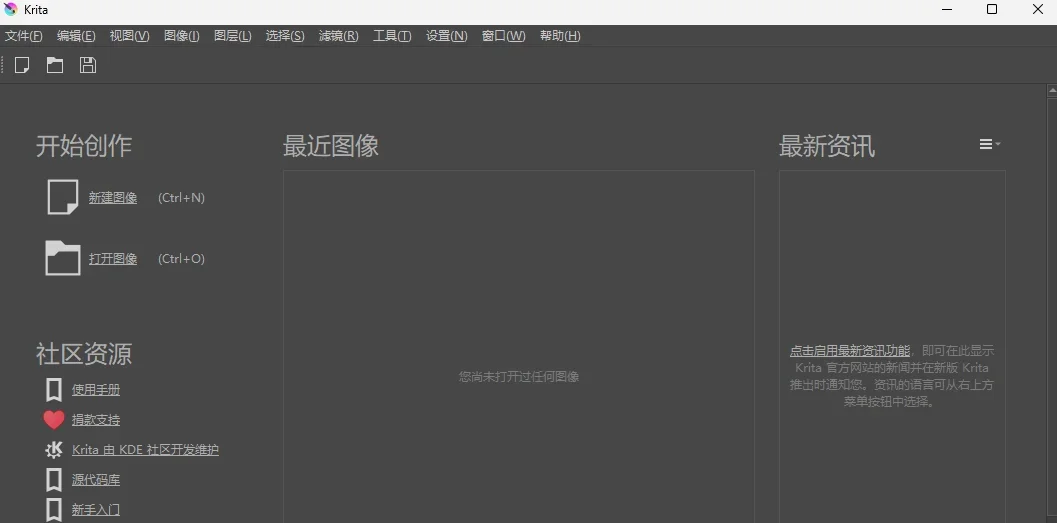This screenshot has height=523, width=1057.
Task: Open the 滤镜(R) menu
Action: (338, 36)
